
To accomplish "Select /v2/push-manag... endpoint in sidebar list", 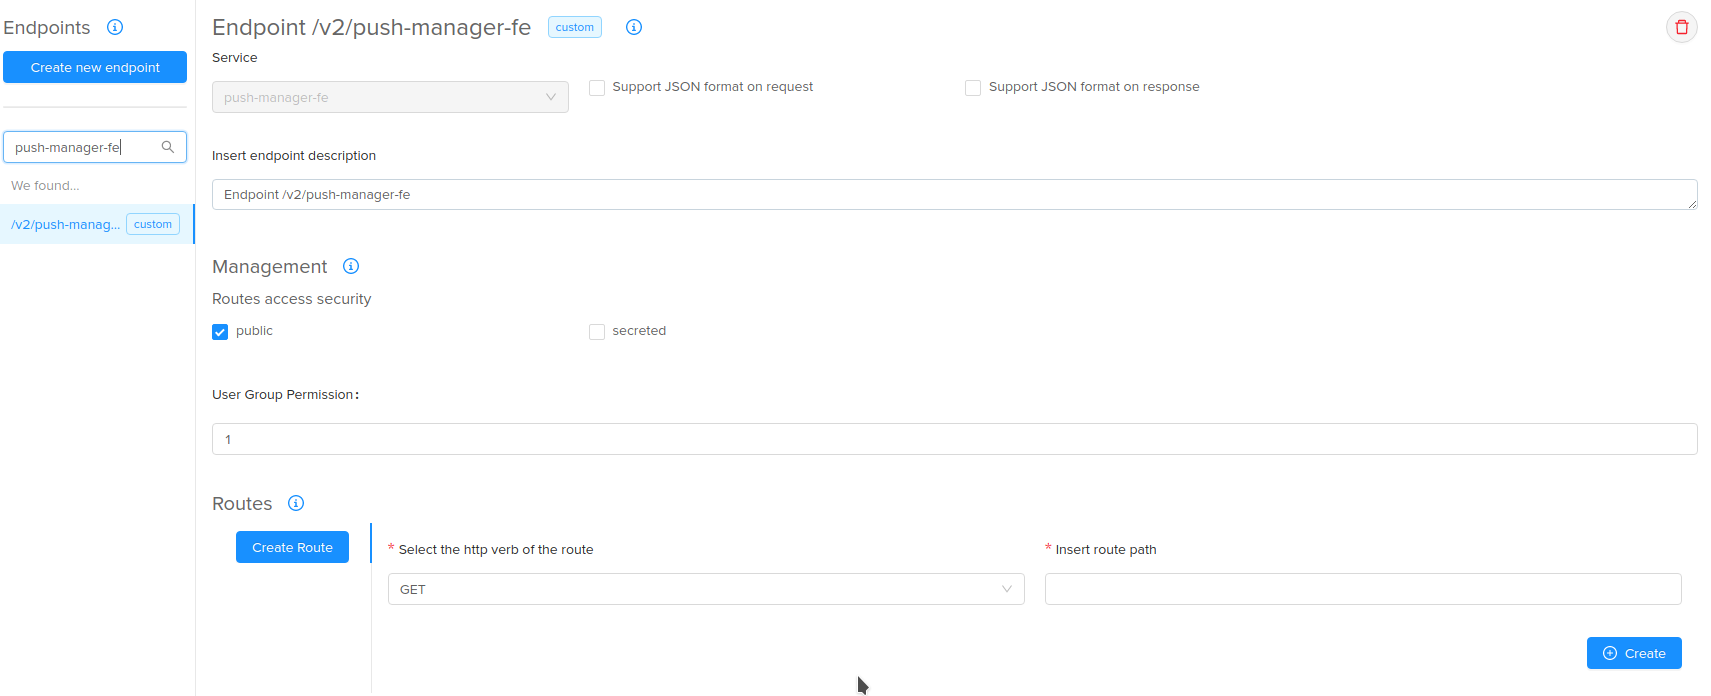I will (65, 224).
